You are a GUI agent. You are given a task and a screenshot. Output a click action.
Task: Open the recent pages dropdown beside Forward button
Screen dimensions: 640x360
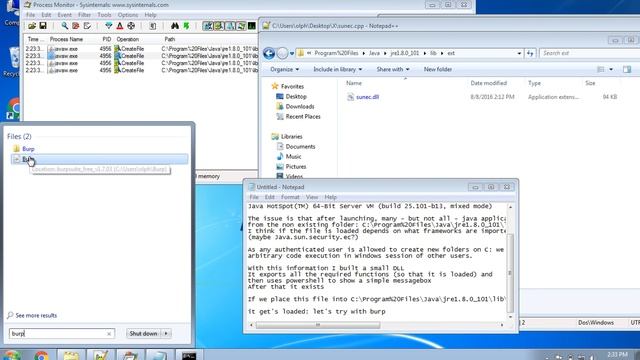click(292, 53)
